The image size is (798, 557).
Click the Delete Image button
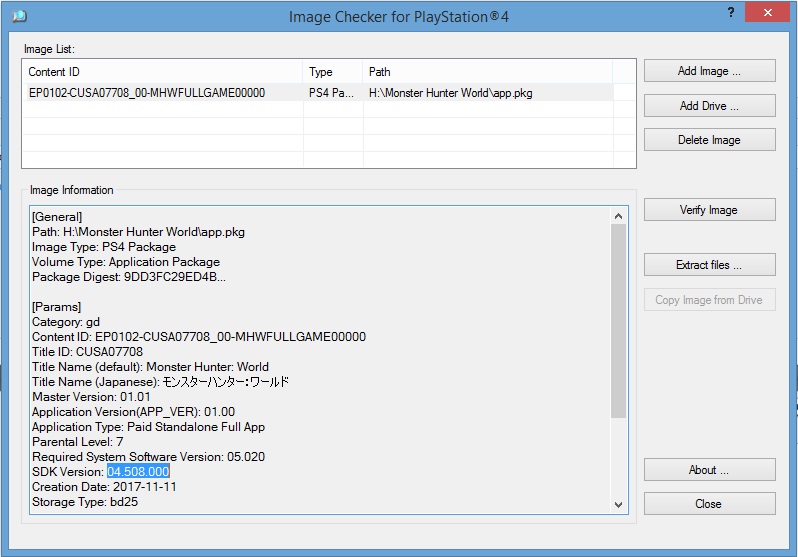point(709,140)
